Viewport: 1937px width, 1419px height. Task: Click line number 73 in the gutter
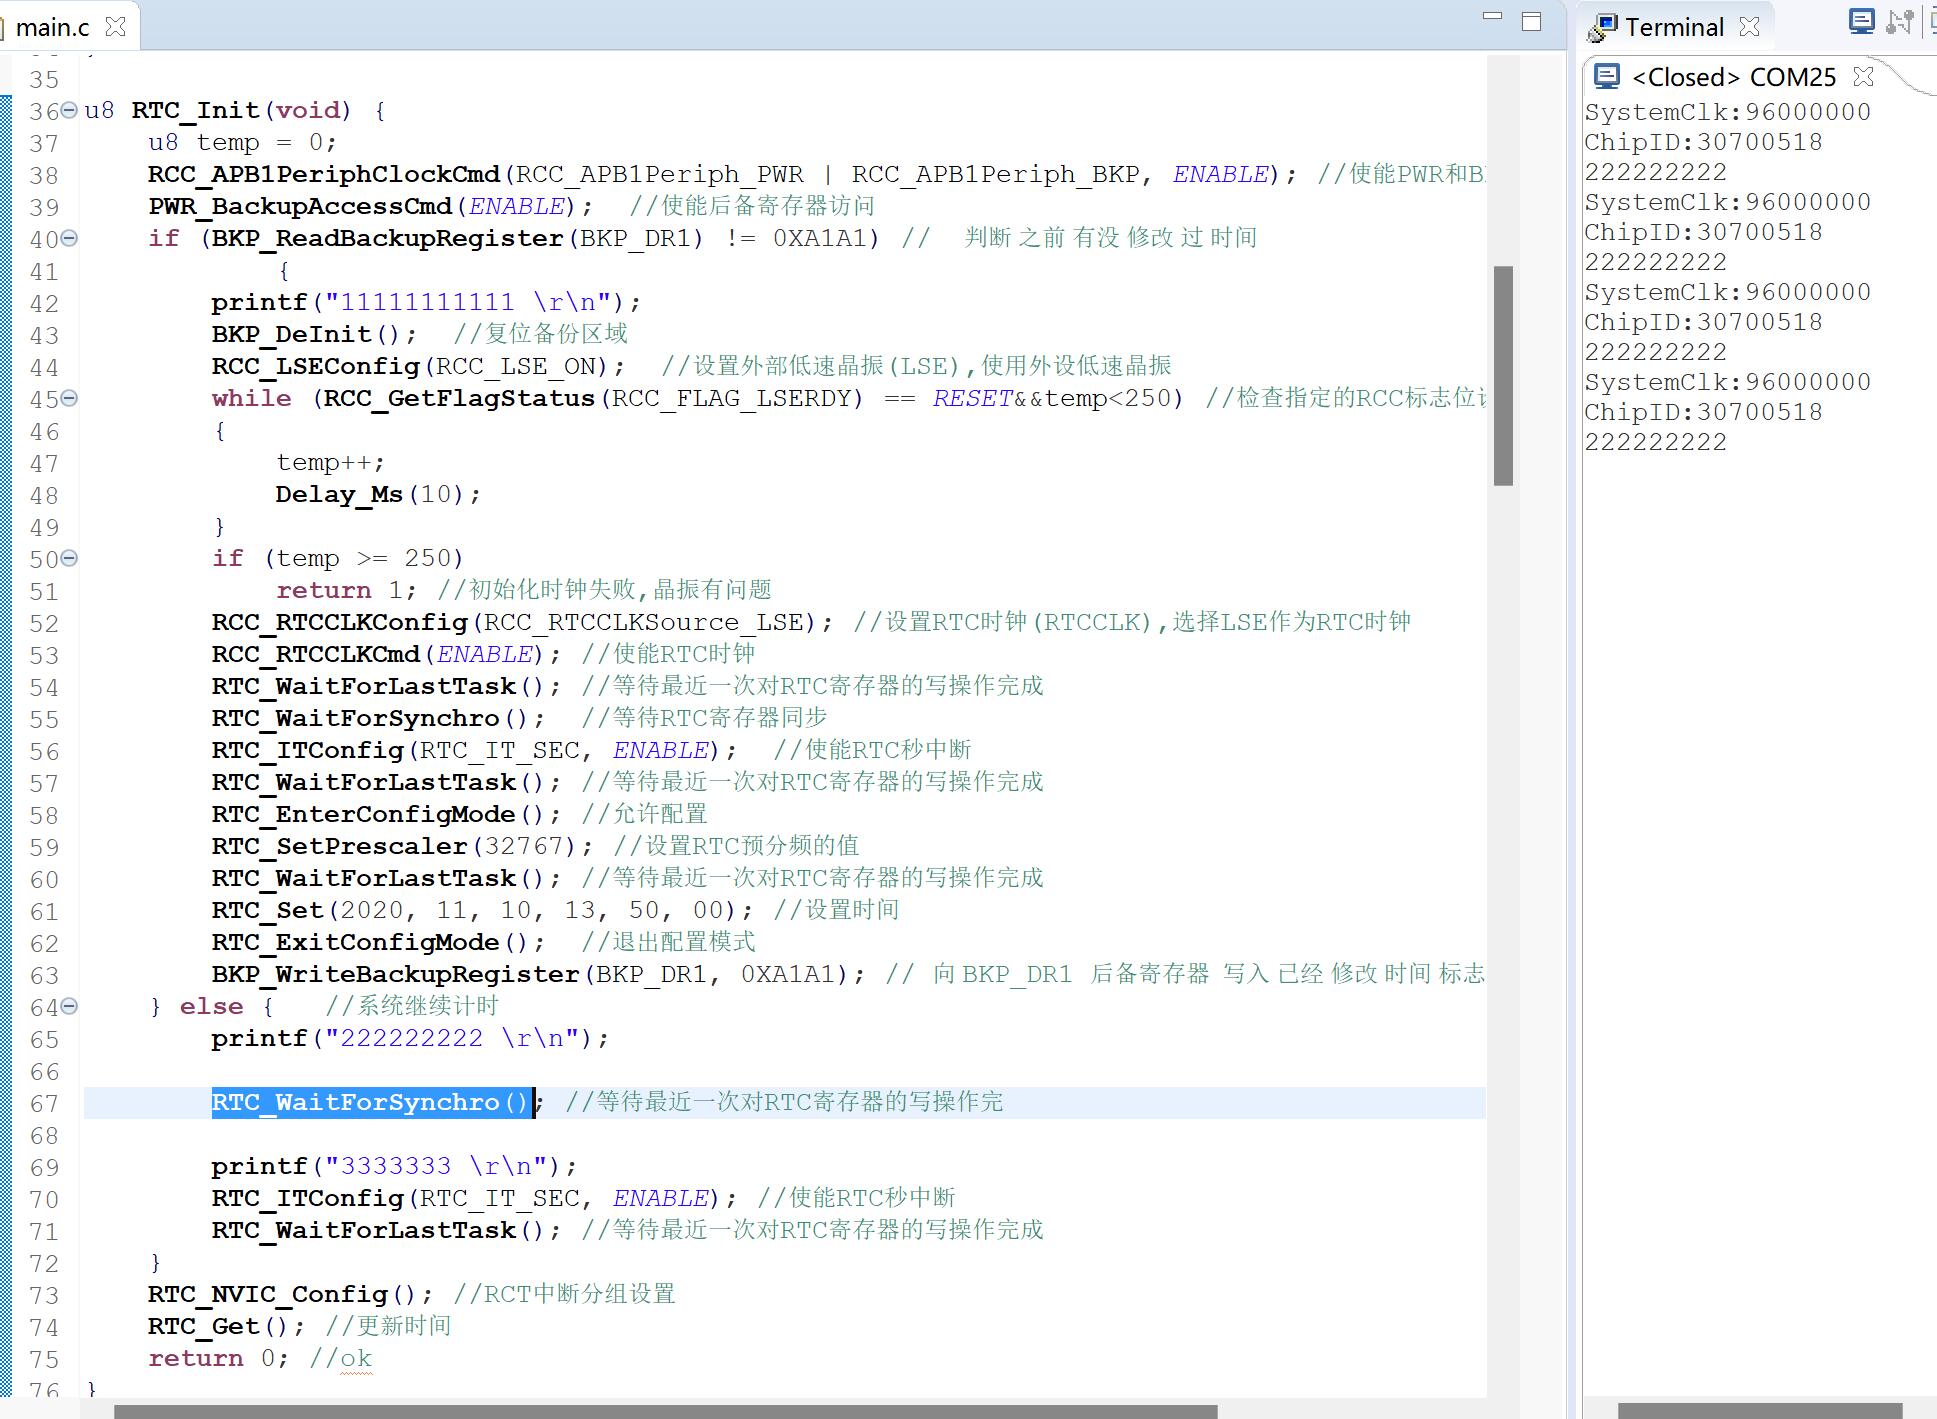click(44, 1295)
